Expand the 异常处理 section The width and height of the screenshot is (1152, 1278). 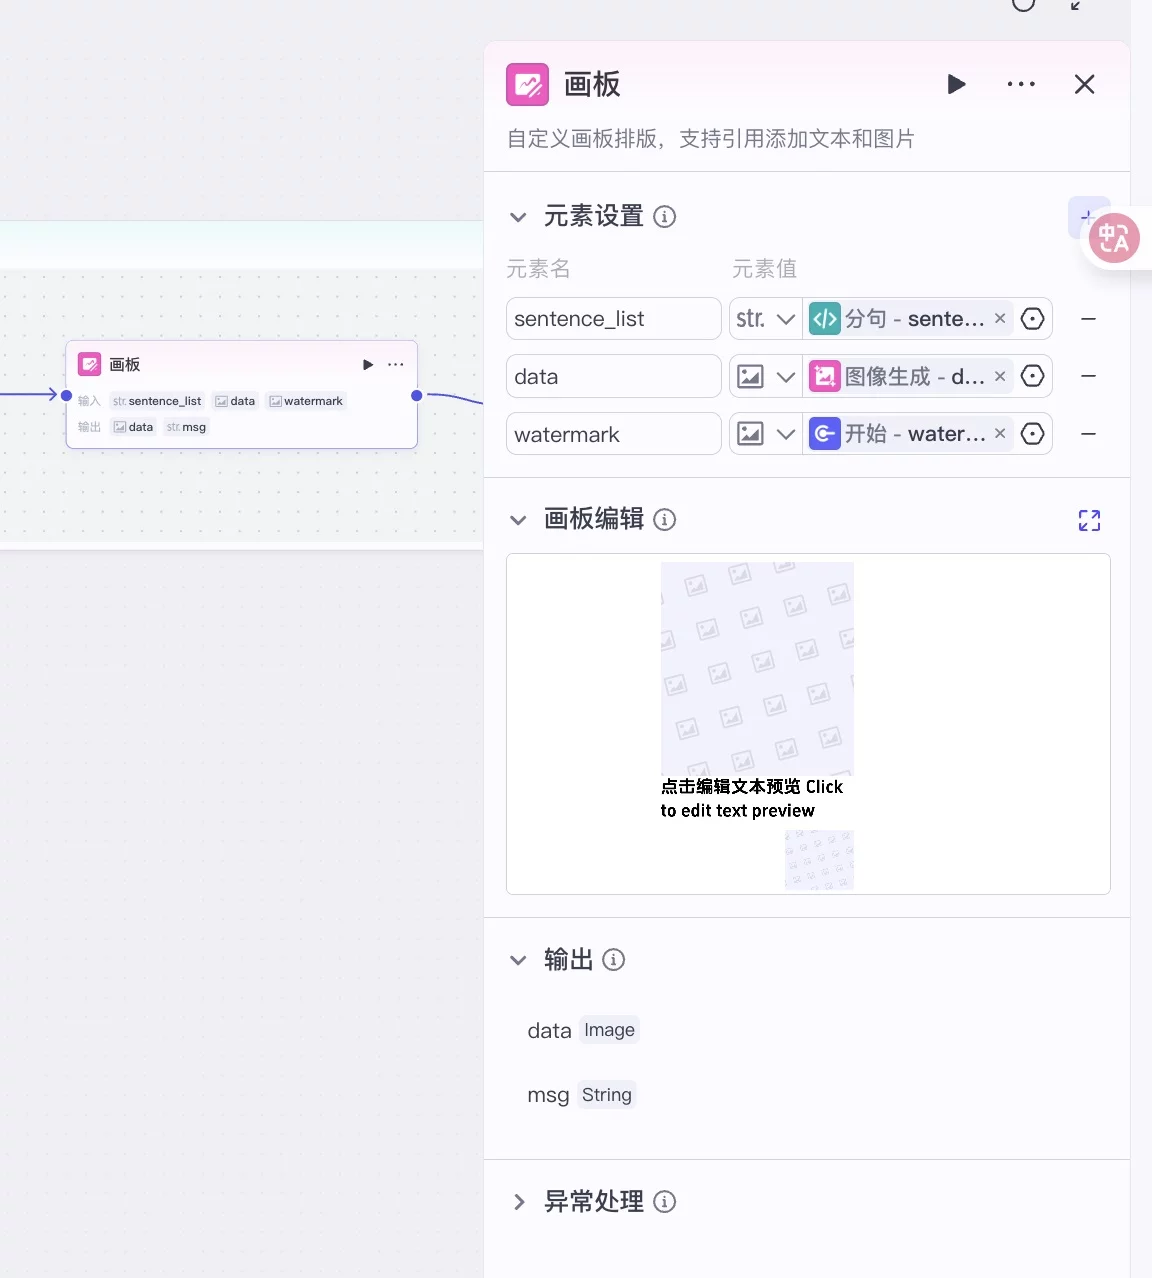pyautogui.click(x=518, y=1202)
